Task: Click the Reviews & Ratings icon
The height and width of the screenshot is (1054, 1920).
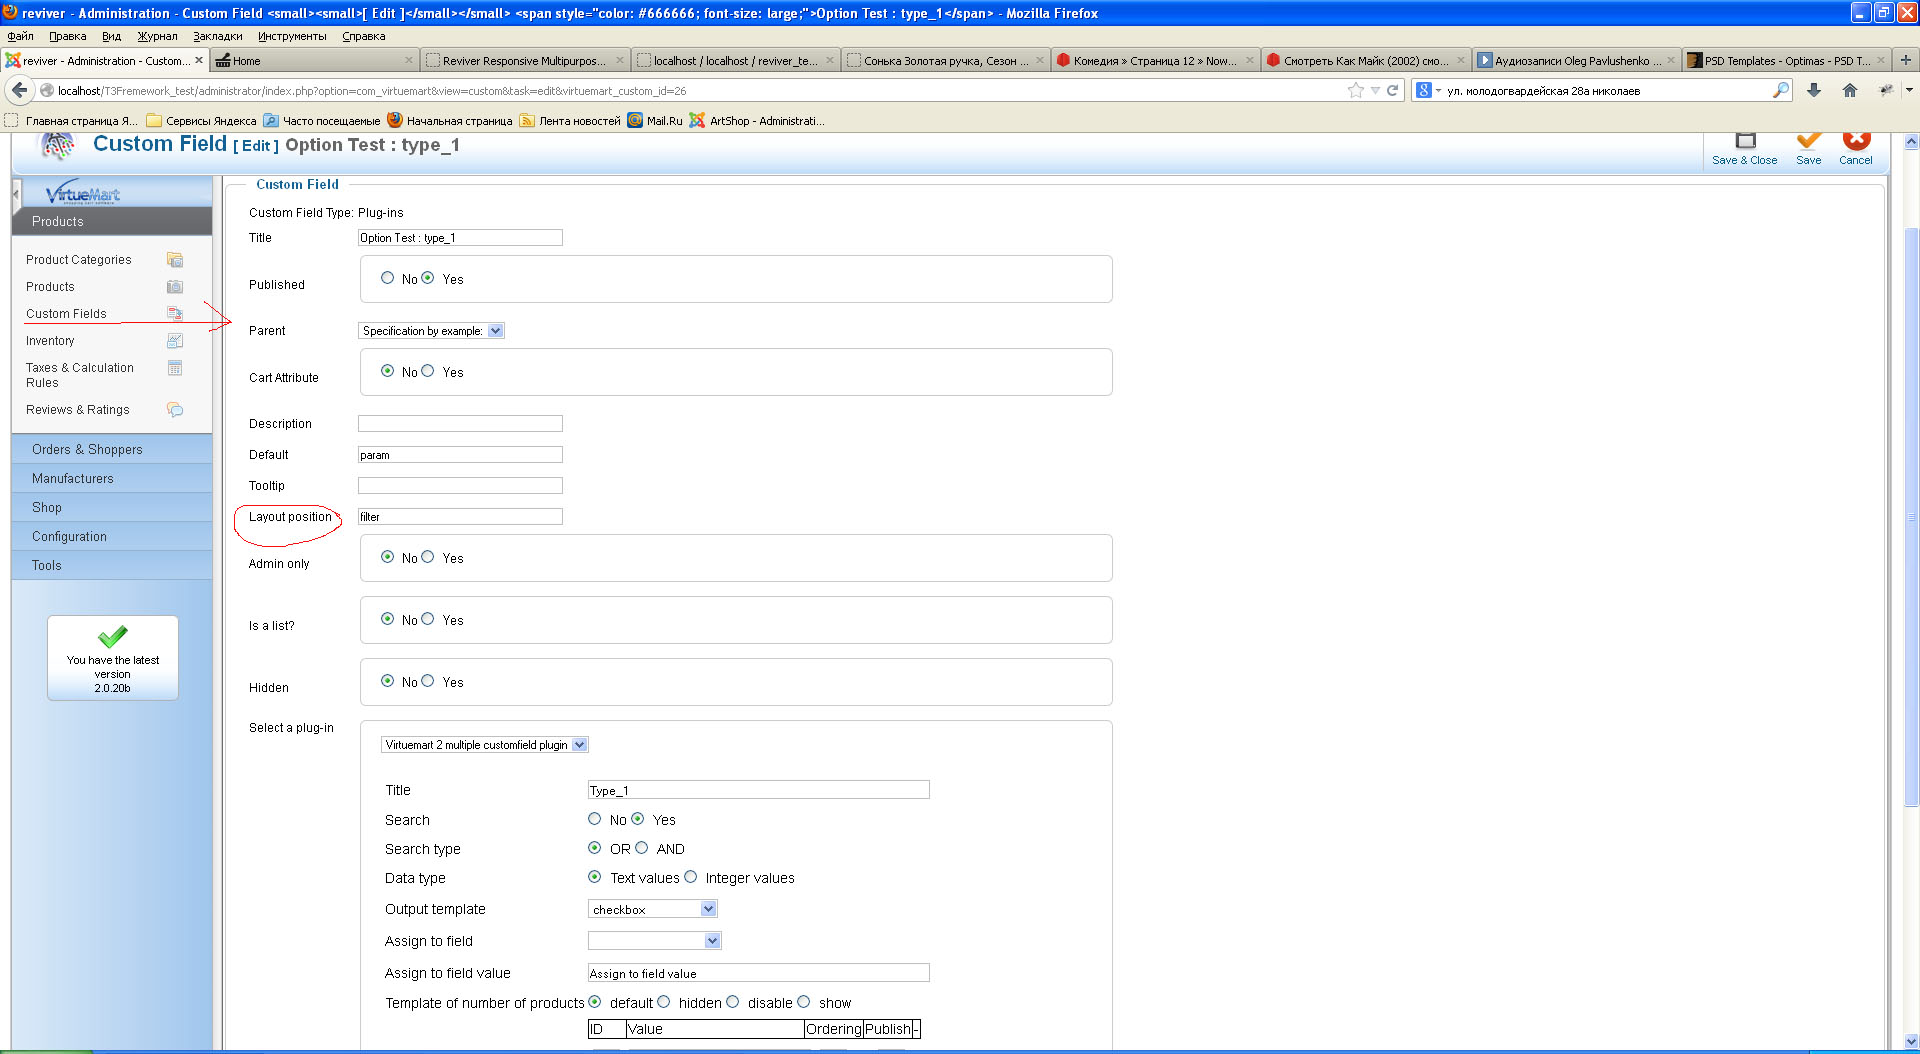Action: point(175,410)
